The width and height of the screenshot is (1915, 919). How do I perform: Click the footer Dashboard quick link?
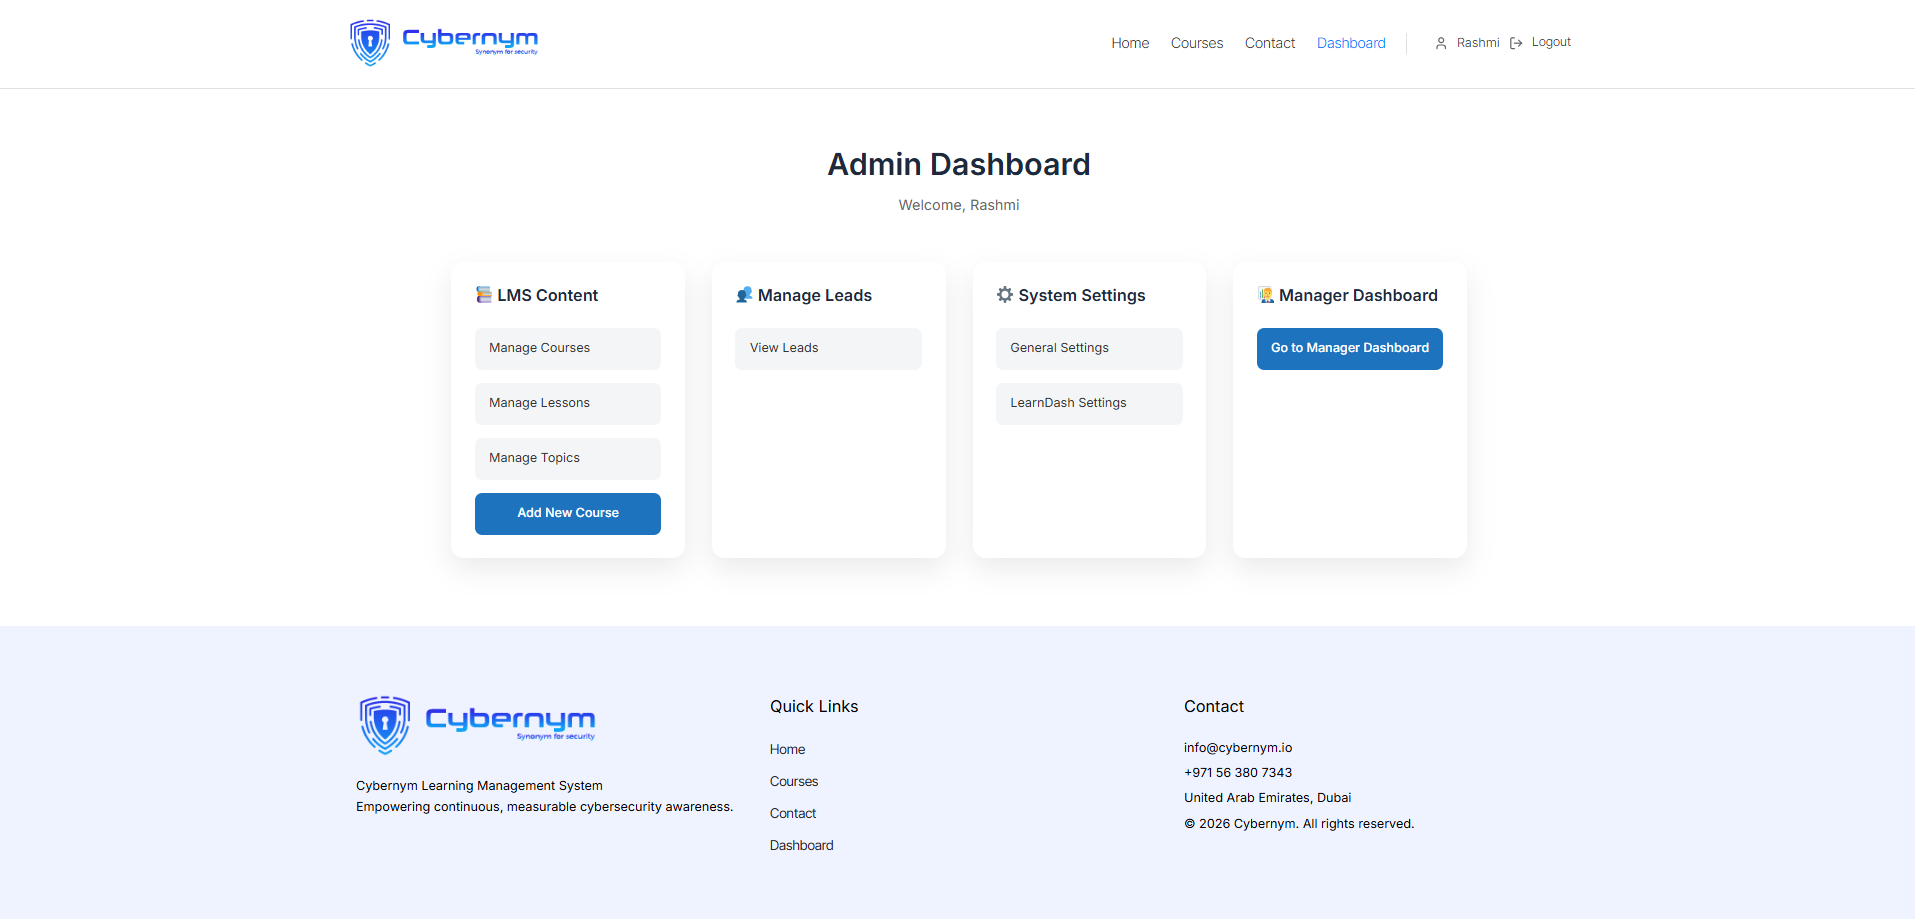(x=801, y=845)
